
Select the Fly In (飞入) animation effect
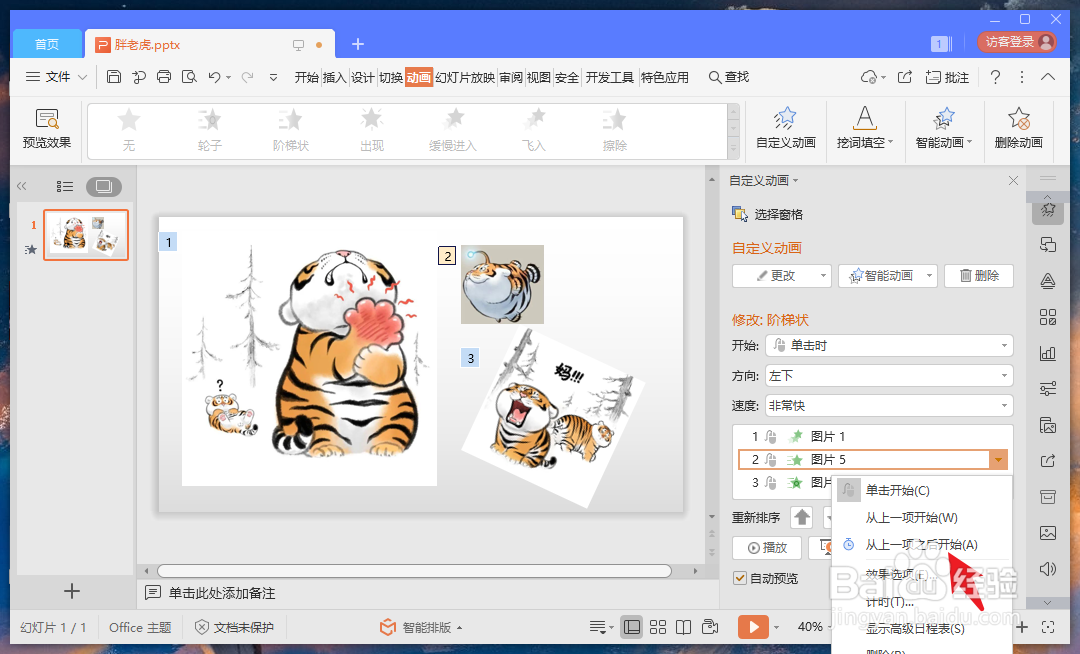534,130
